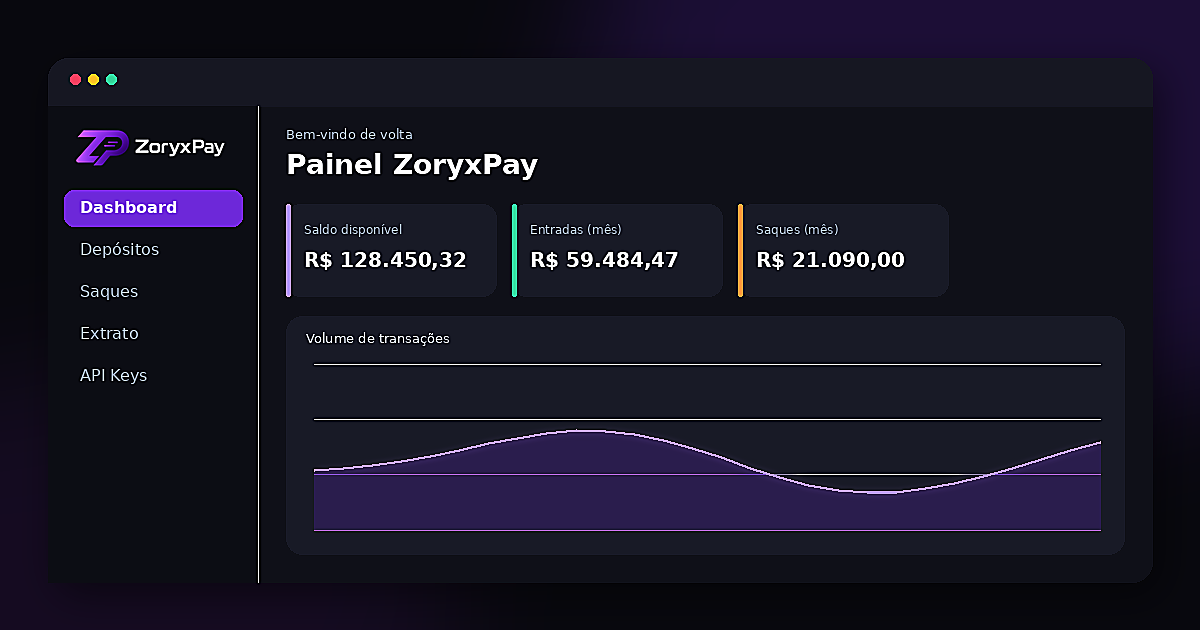Click the yellow minimize window dot
The width and height of the screenshot is (1200, 630).
[93, 80]
